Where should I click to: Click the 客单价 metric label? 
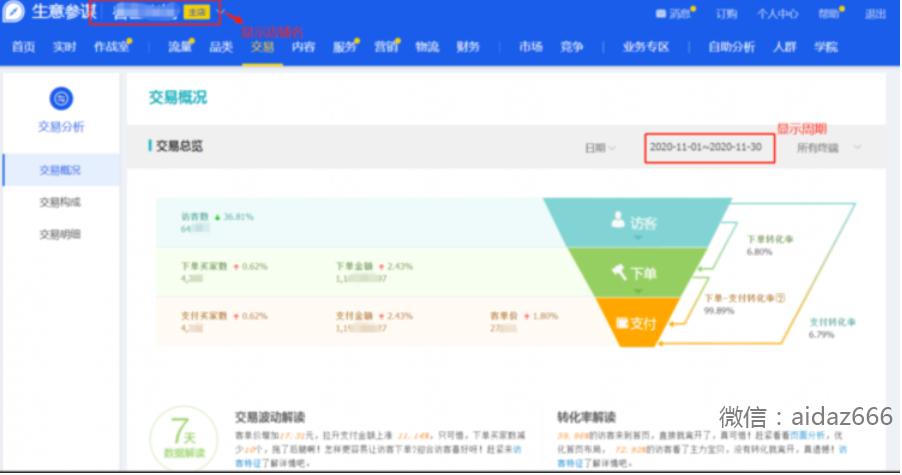[x=504, y=316]
